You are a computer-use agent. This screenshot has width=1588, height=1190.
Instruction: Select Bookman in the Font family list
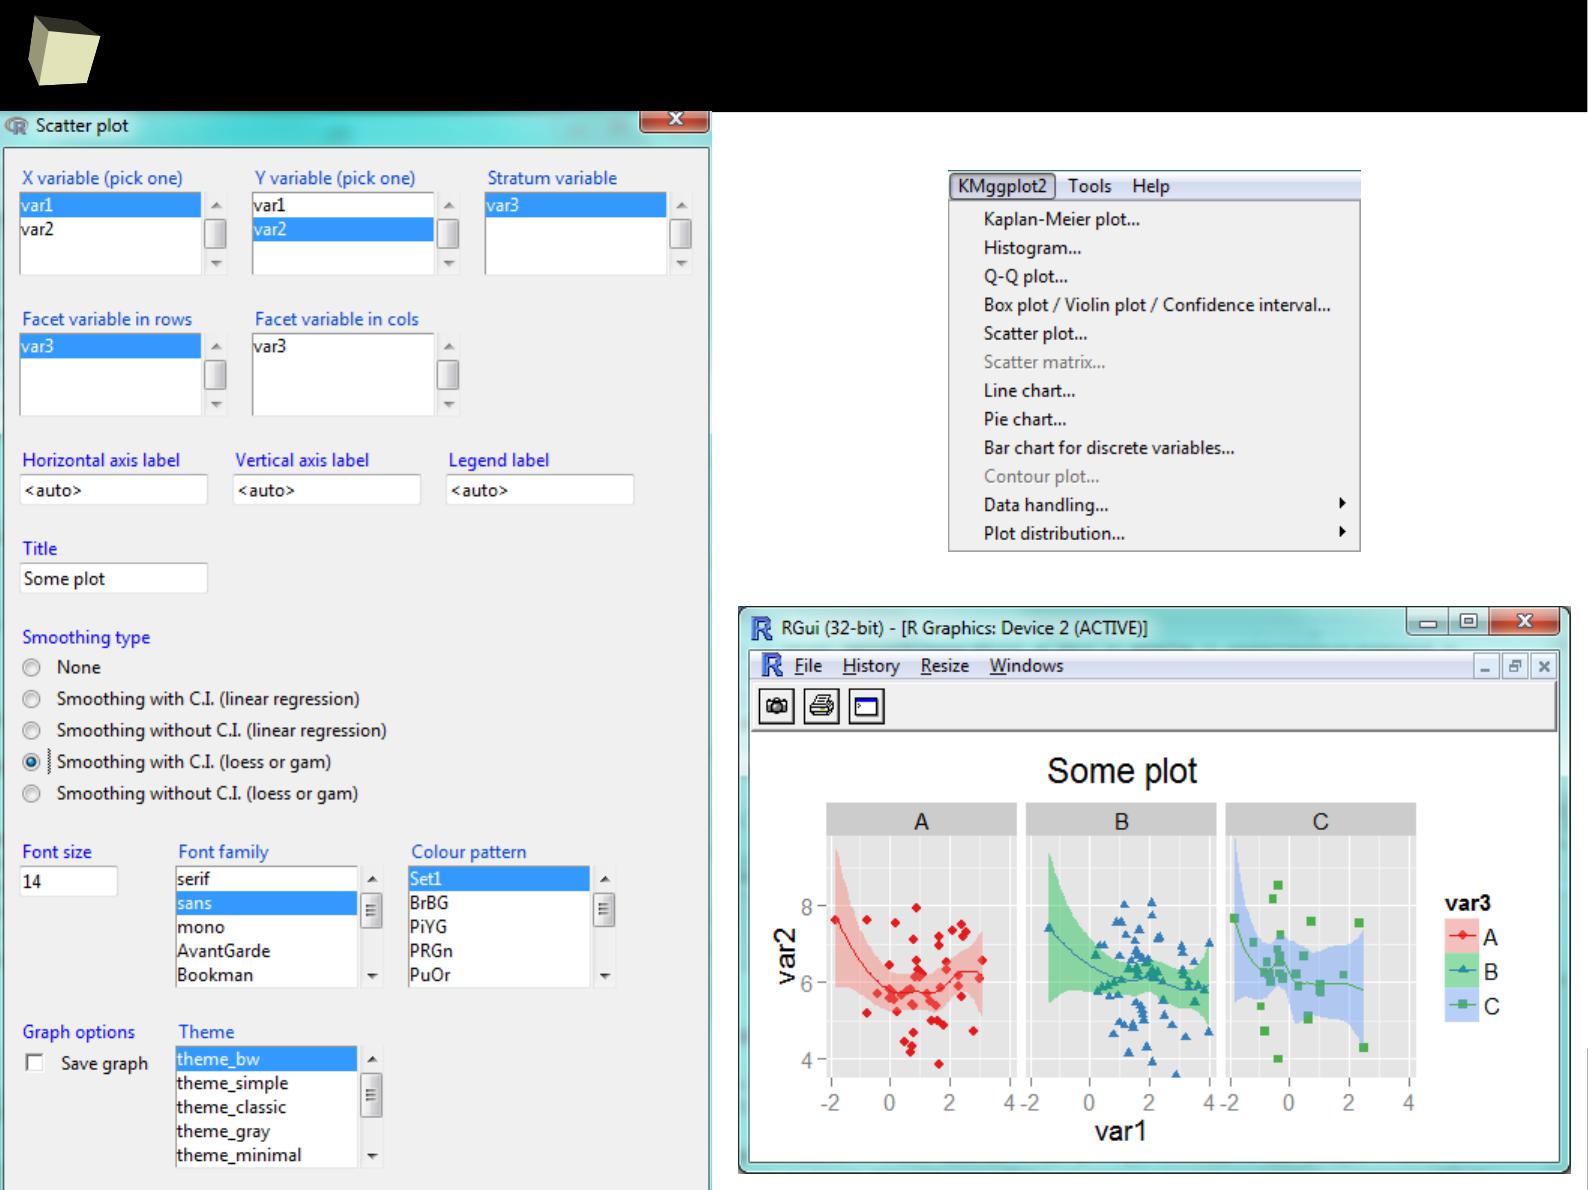pos(266,975)
